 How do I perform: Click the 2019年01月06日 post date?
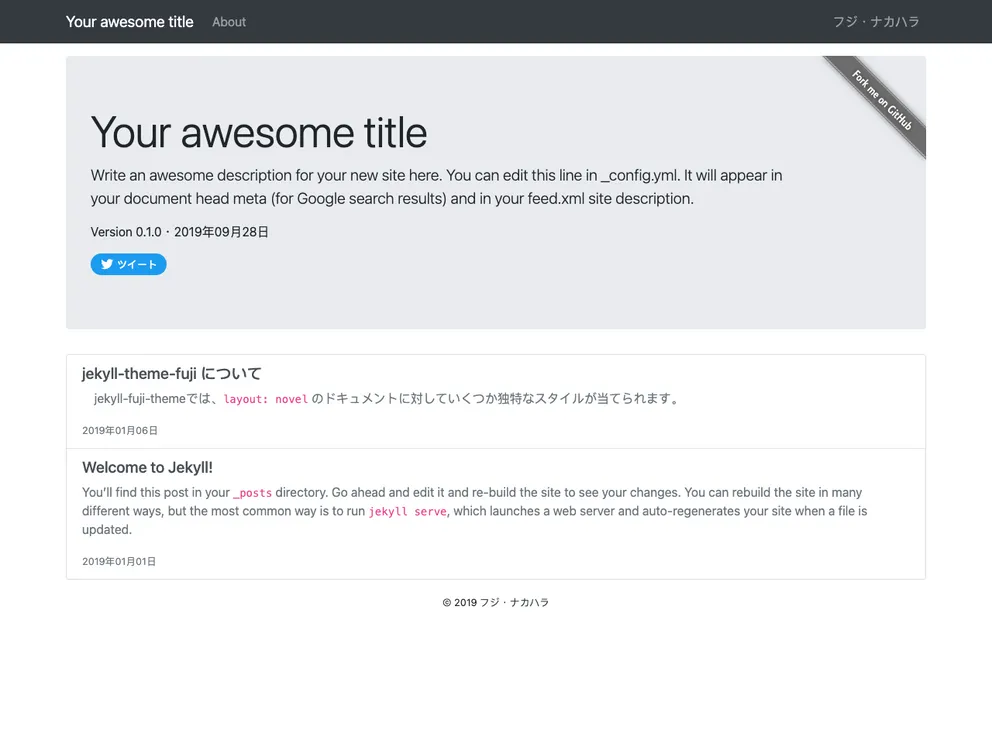119,431
